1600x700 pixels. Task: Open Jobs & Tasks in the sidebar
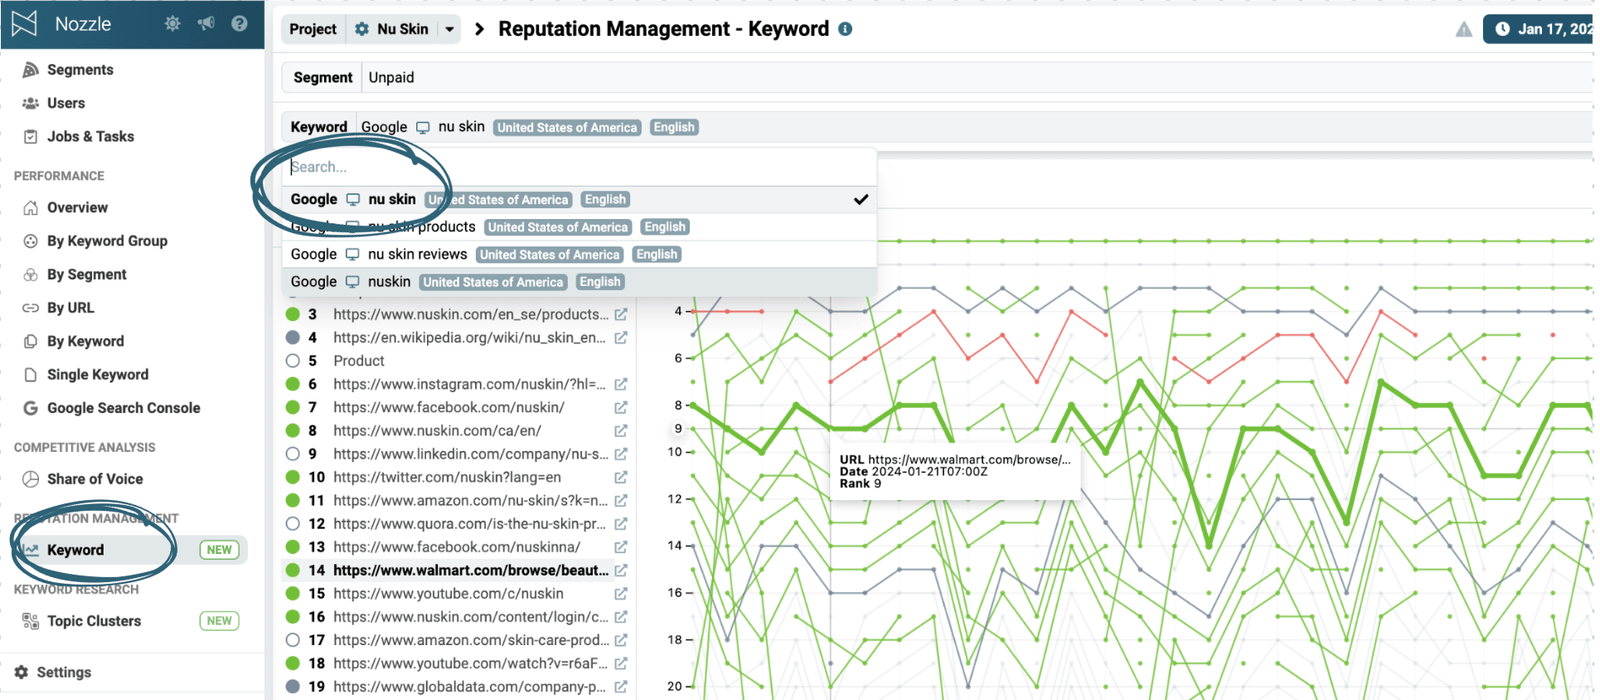click(x=90, y=136)
